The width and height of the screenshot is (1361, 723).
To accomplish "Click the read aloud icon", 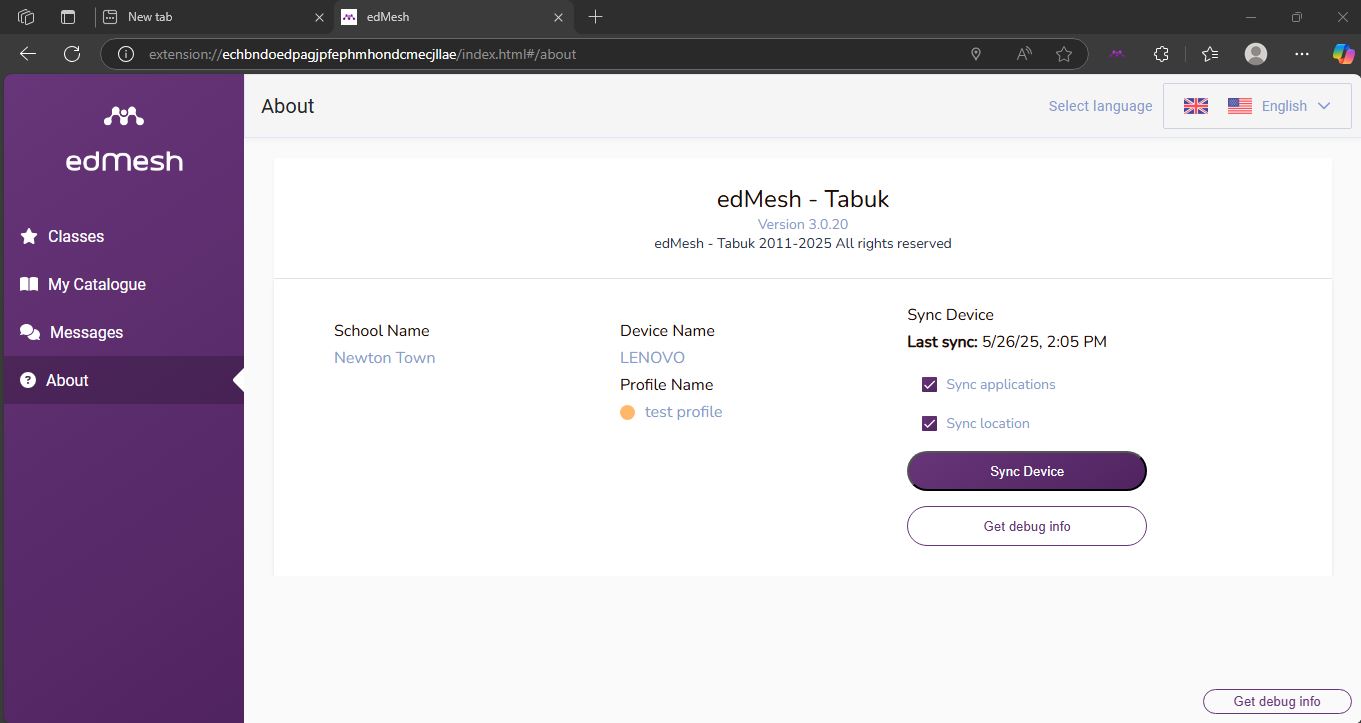I will (x=1024, y=54).
